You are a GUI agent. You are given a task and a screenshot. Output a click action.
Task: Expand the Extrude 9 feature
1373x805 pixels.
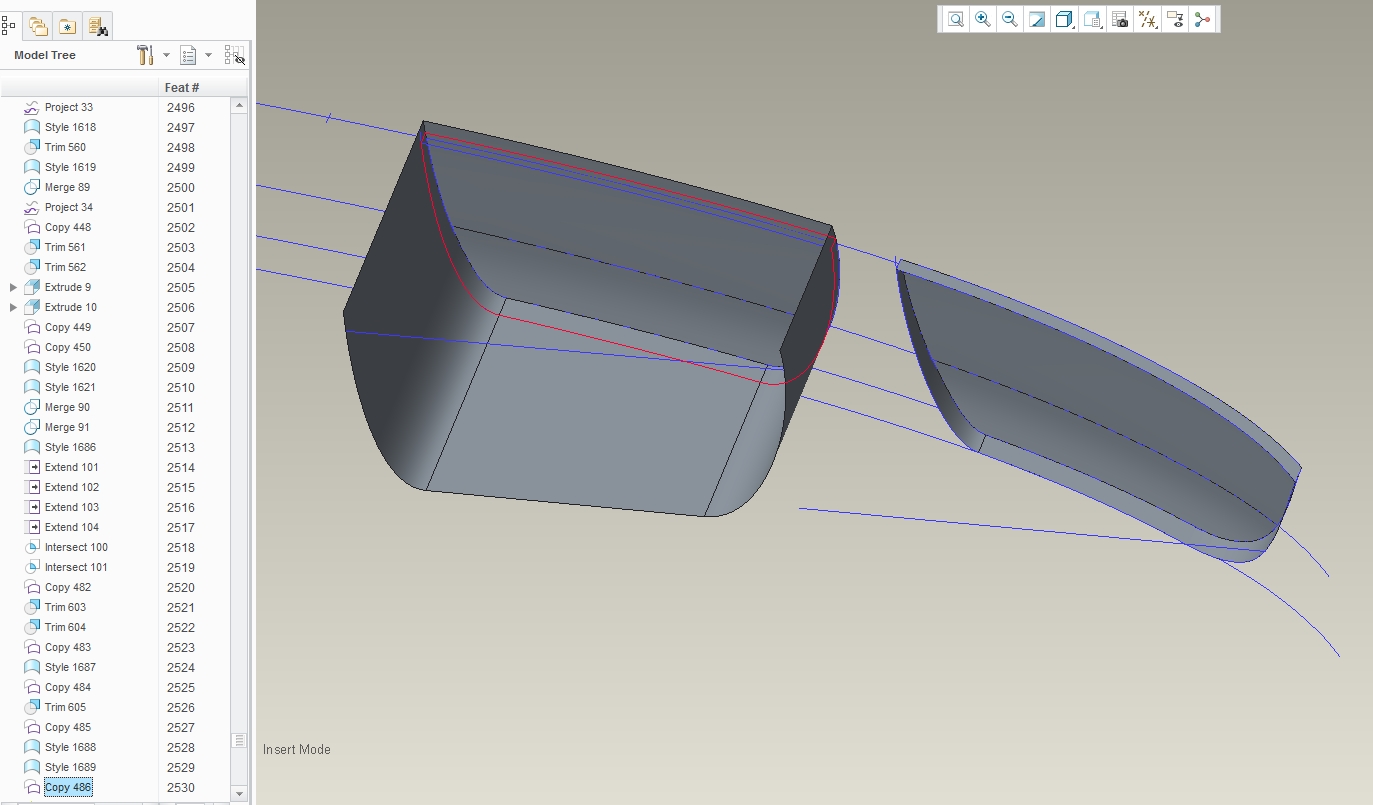(x=13, y=287)
